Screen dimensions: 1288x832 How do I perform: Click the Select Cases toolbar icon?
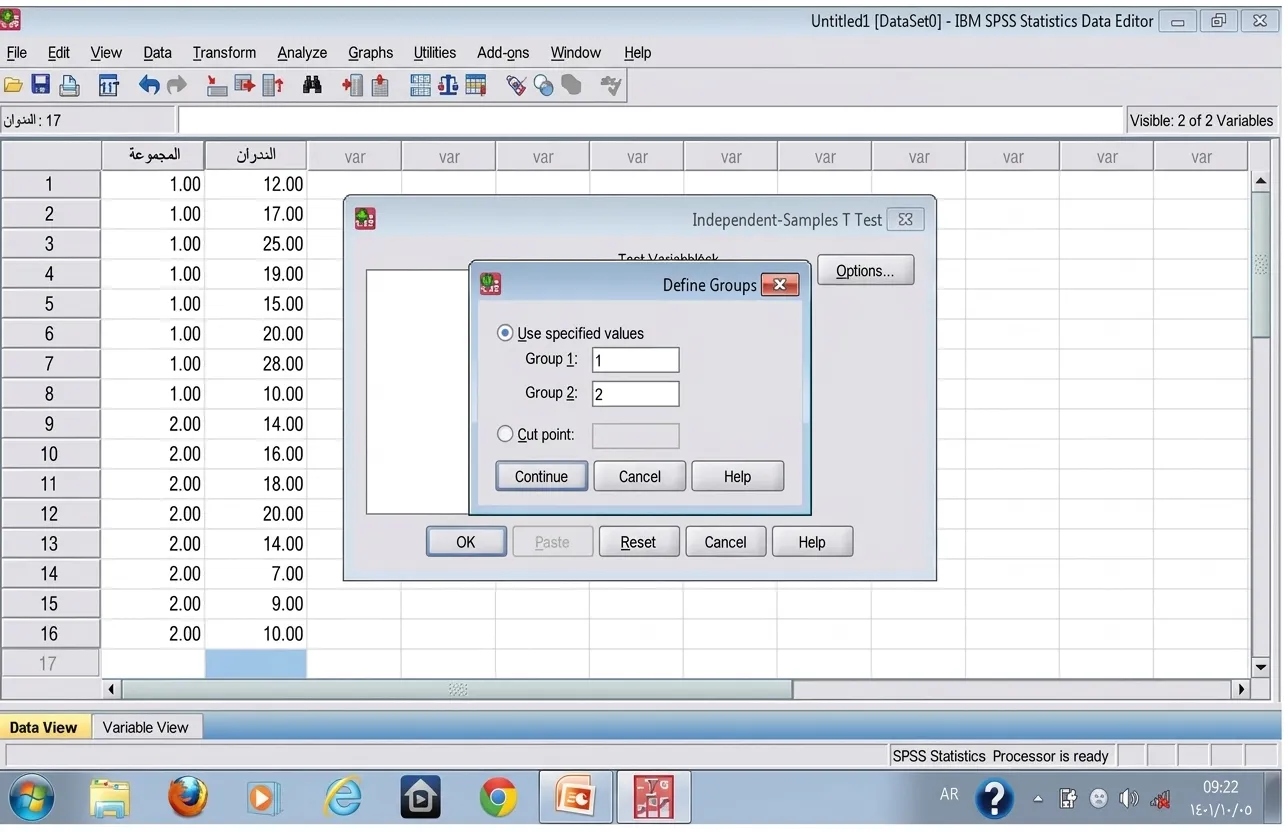click(x=476, y=86)
